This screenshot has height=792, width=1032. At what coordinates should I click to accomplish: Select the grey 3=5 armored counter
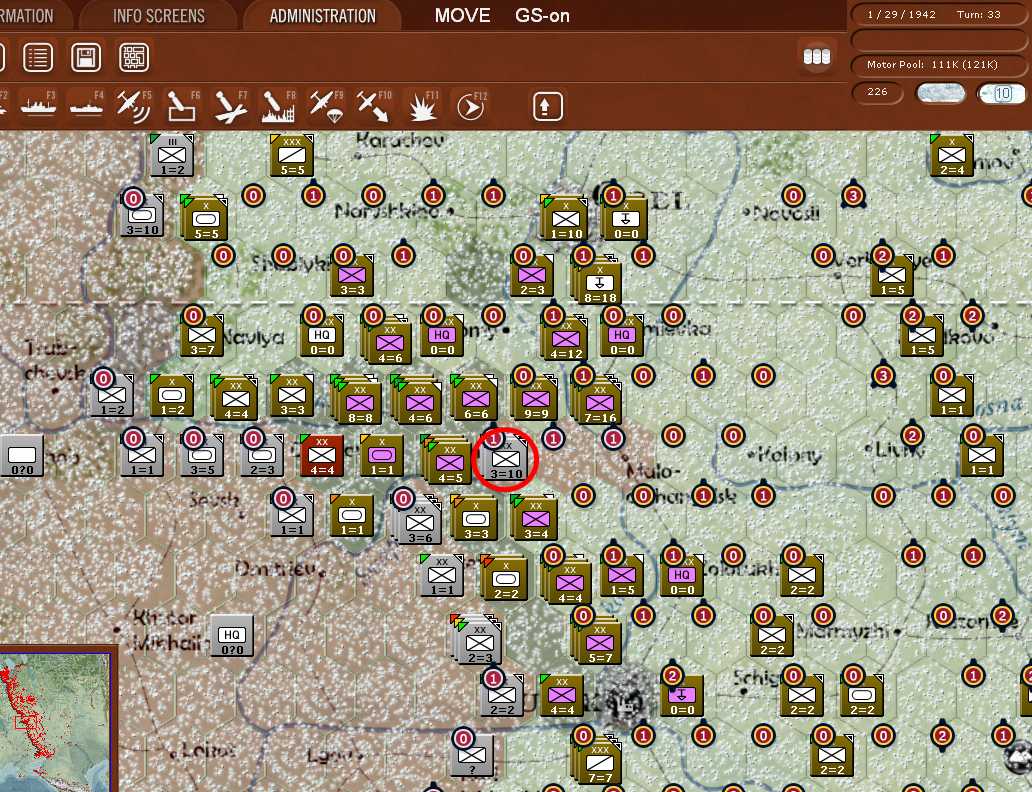202,456
